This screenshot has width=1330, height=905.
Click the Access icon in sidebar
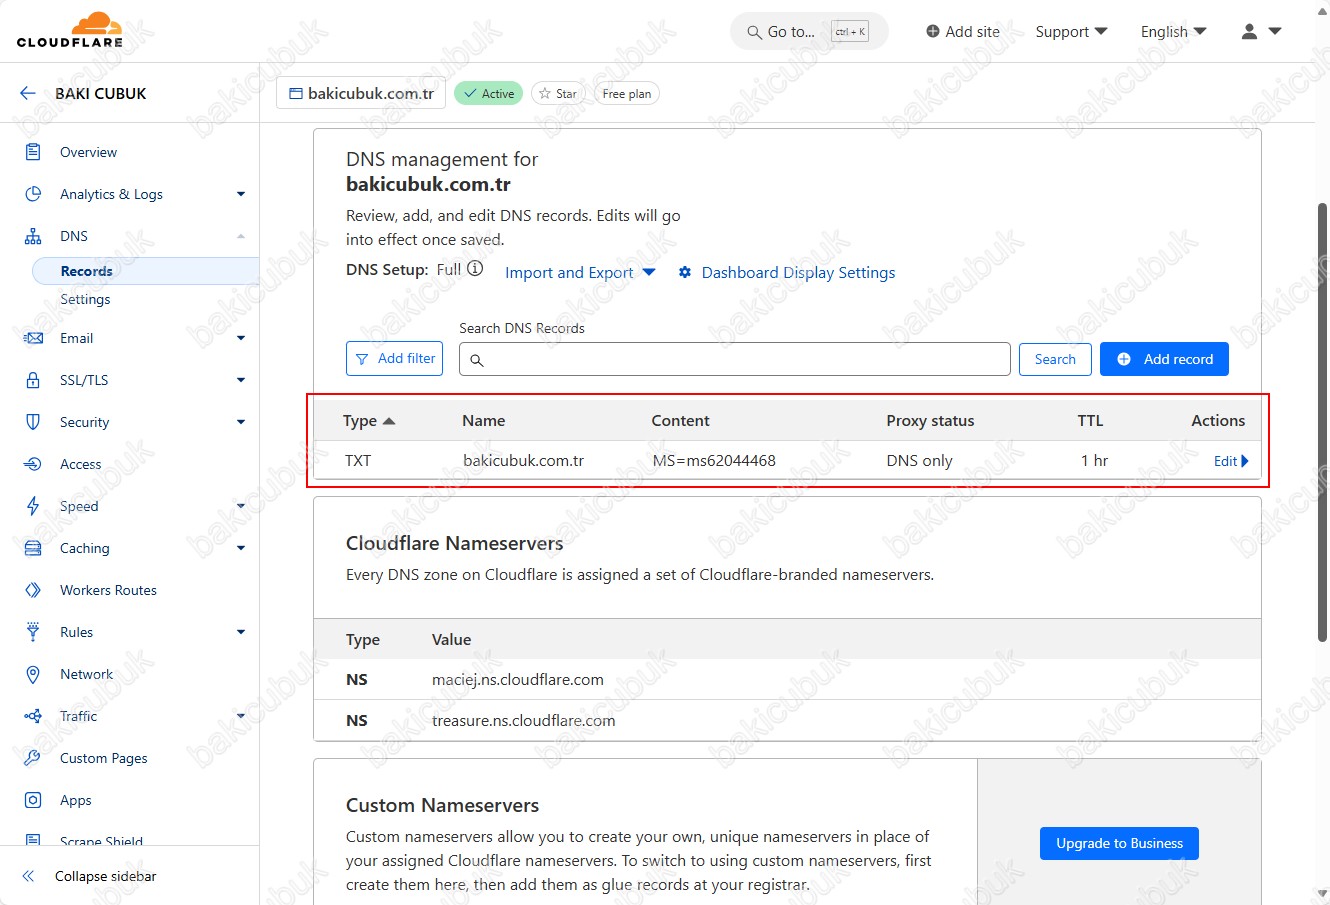pos(33,464)
